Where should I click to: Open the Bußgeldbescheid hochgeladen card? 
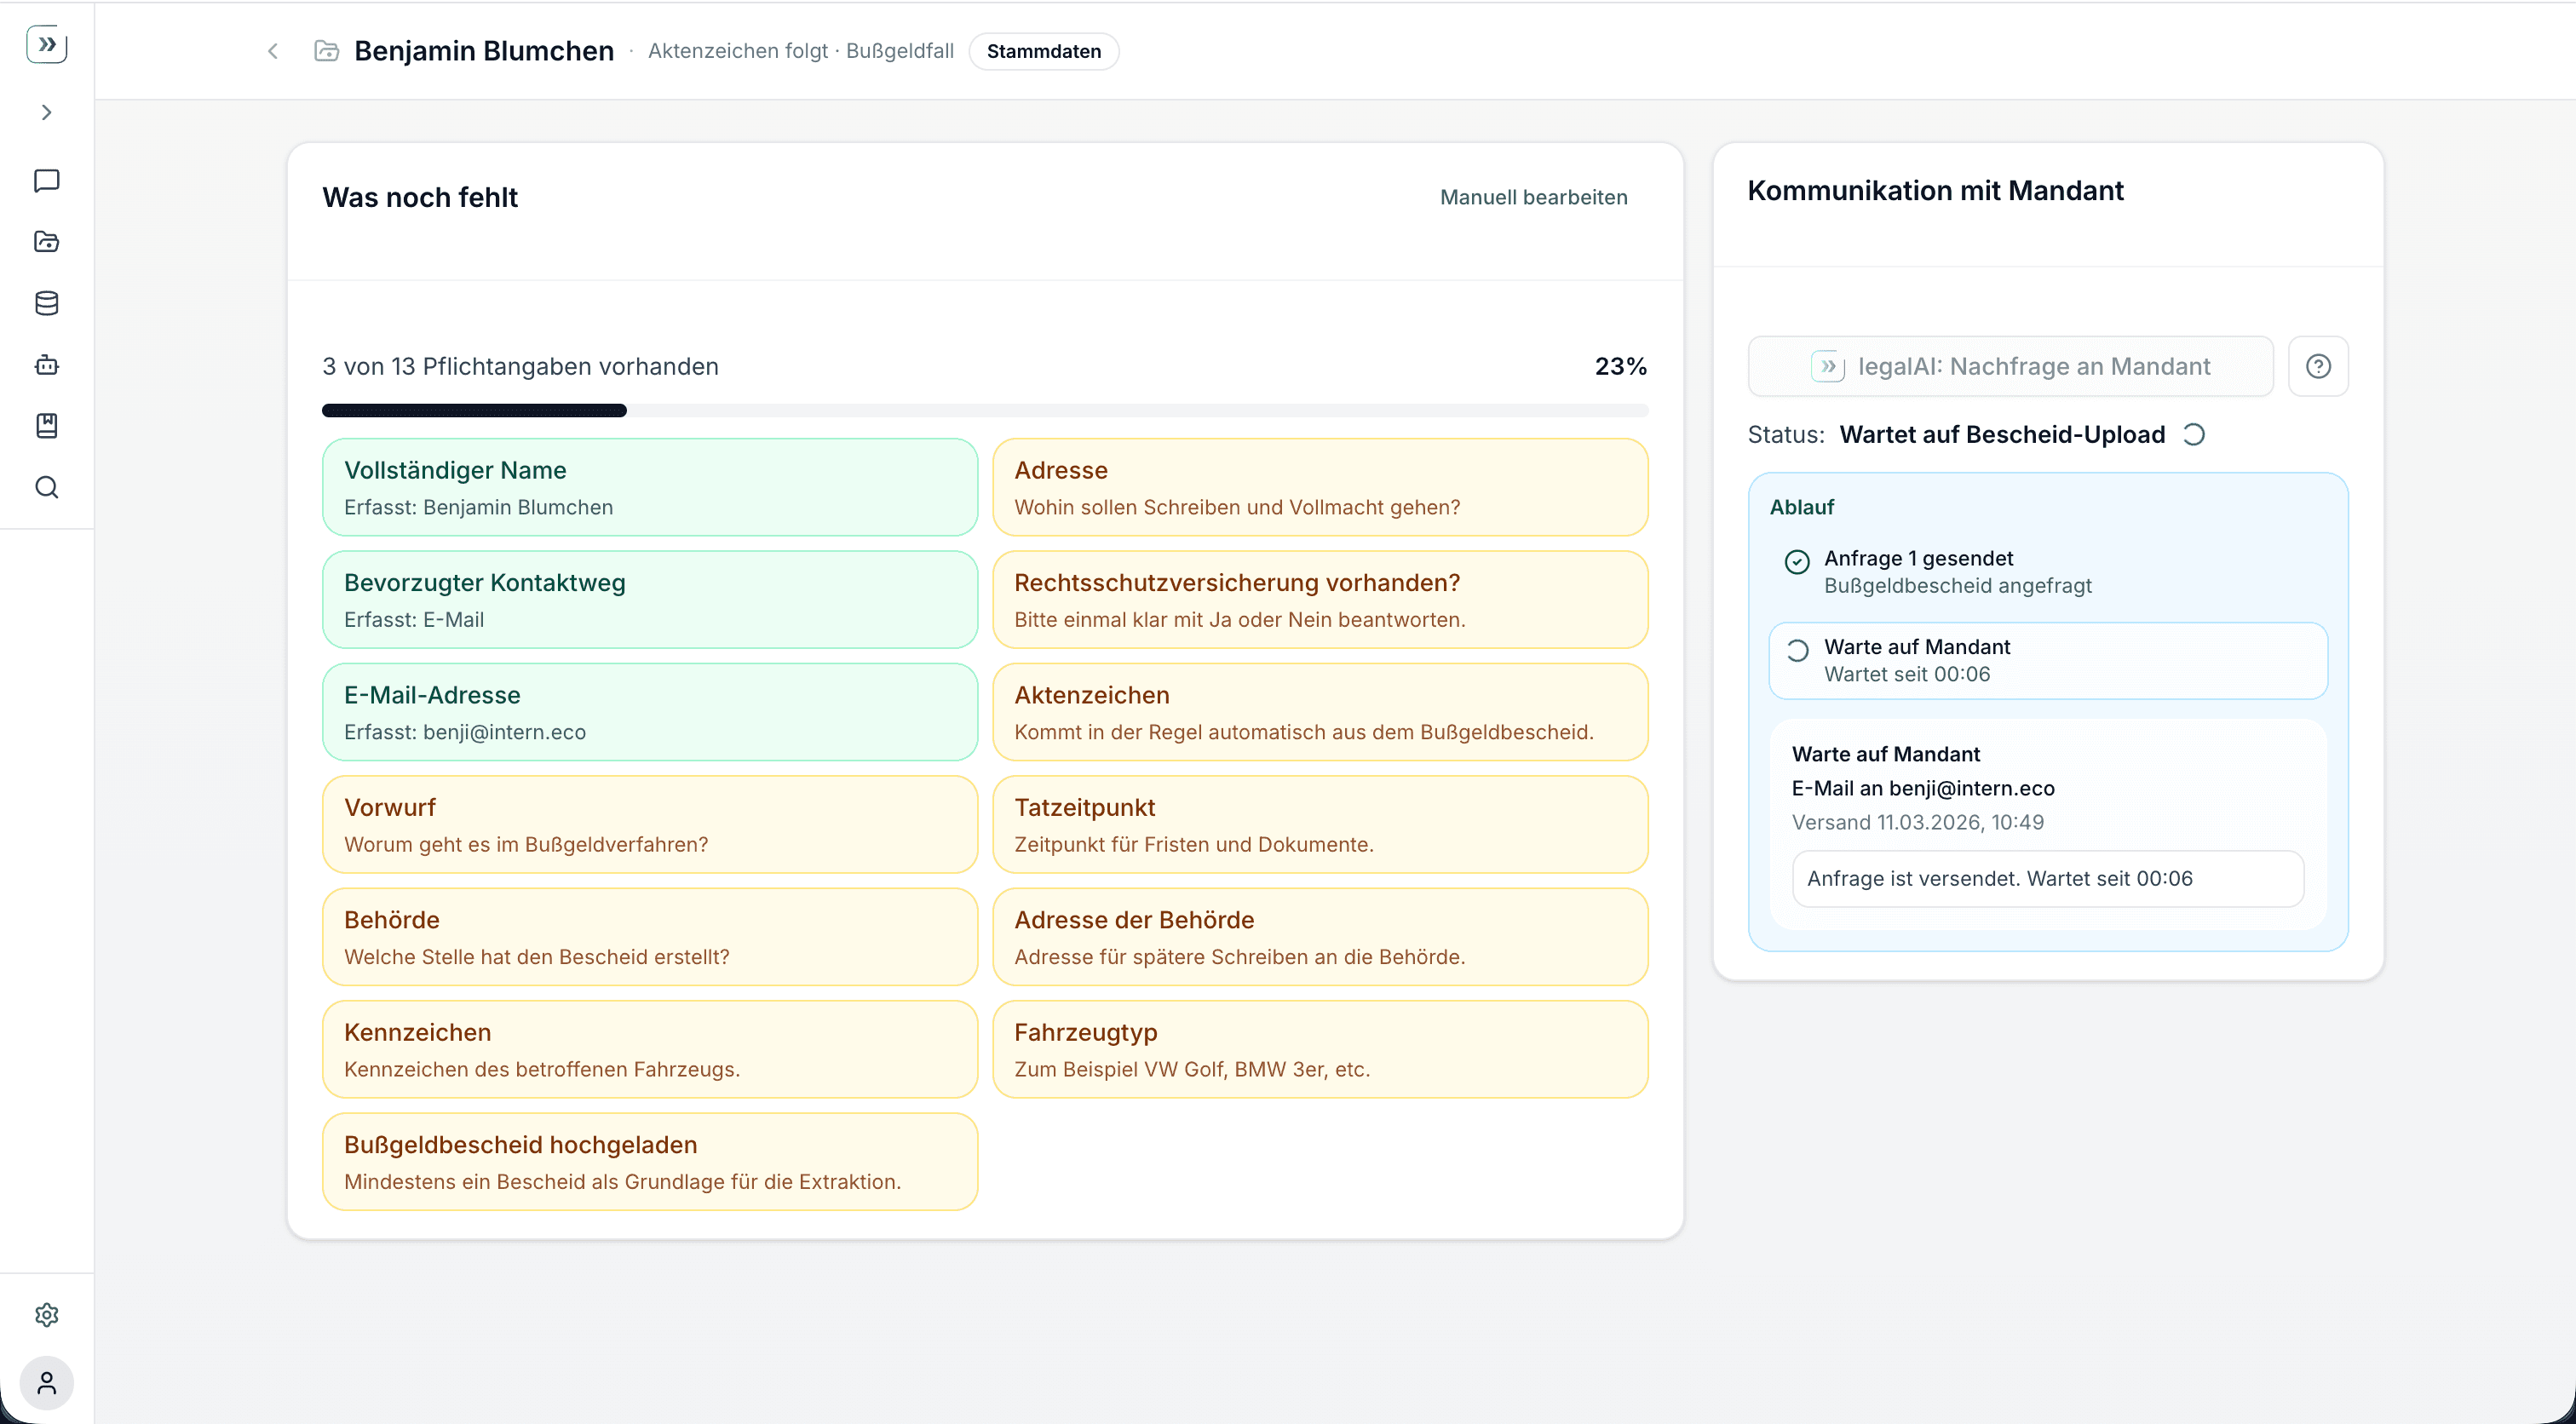click(649, 1161)
